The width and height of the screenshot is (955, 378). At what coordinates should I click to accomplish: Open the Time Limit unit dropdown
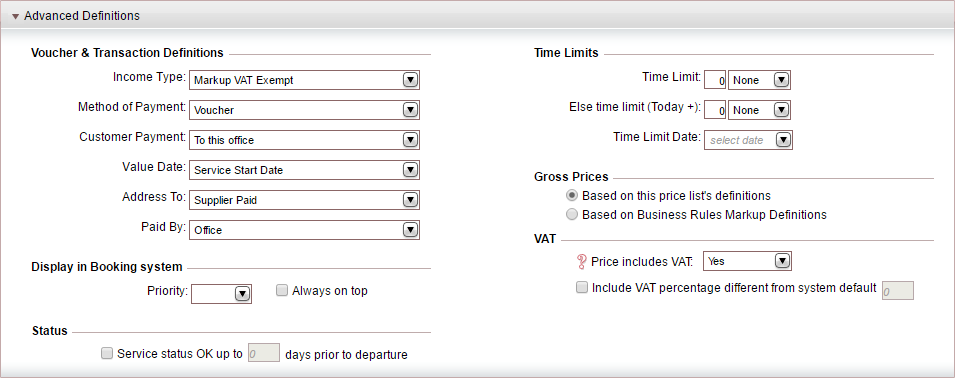[x=759, y=80]
